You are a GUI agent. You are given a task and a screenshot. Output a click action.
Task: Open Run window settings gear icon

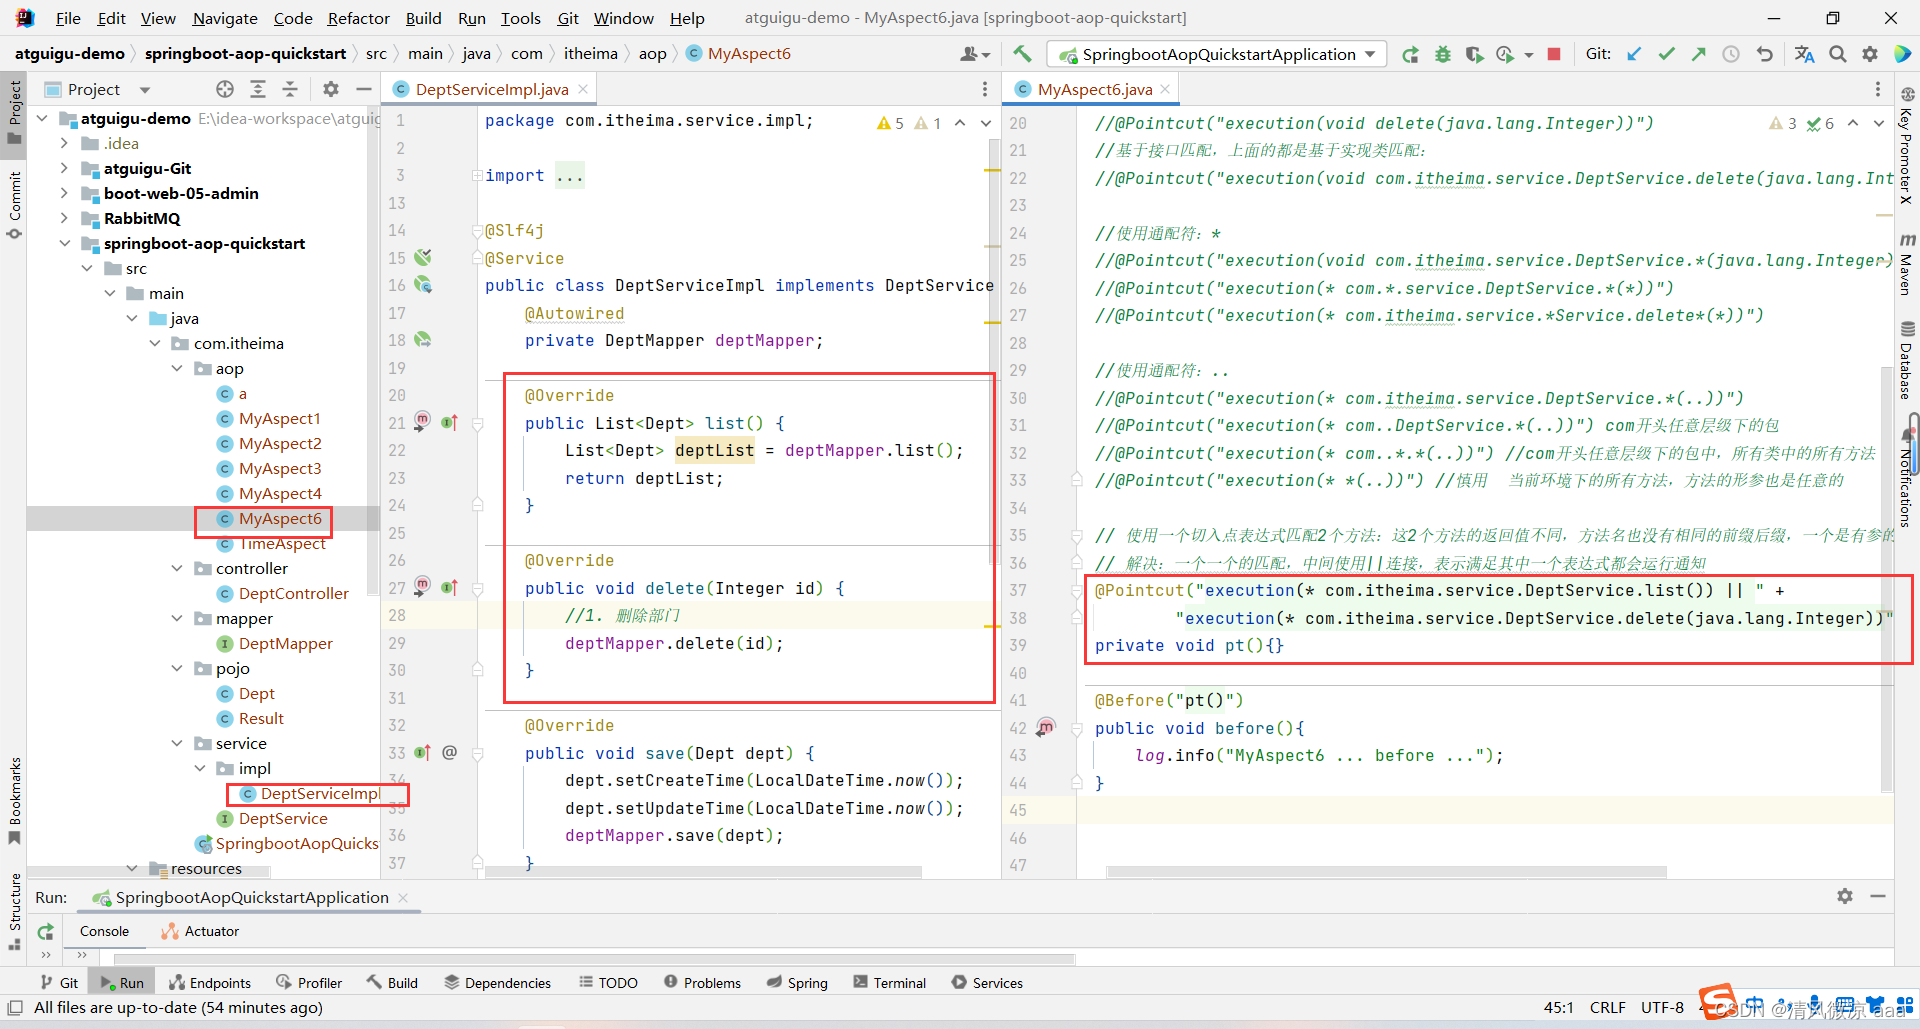1845,896
